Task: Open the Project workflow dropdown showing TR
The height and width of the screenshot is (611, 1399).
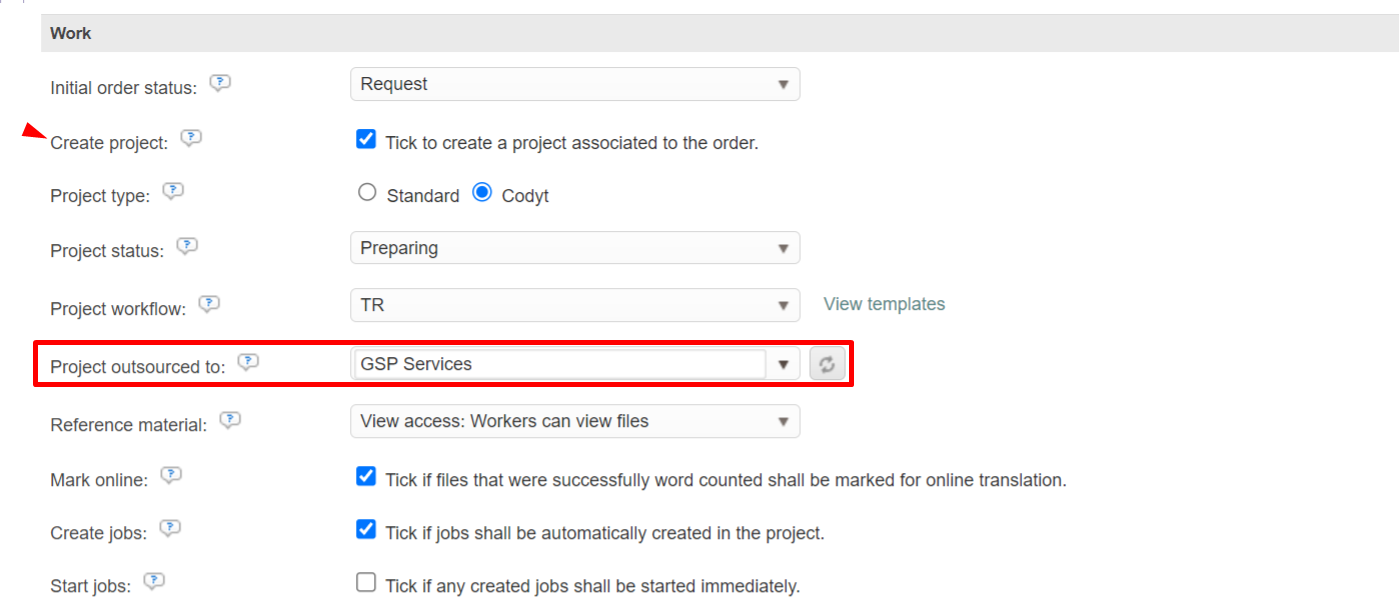Action: point(574,305)
